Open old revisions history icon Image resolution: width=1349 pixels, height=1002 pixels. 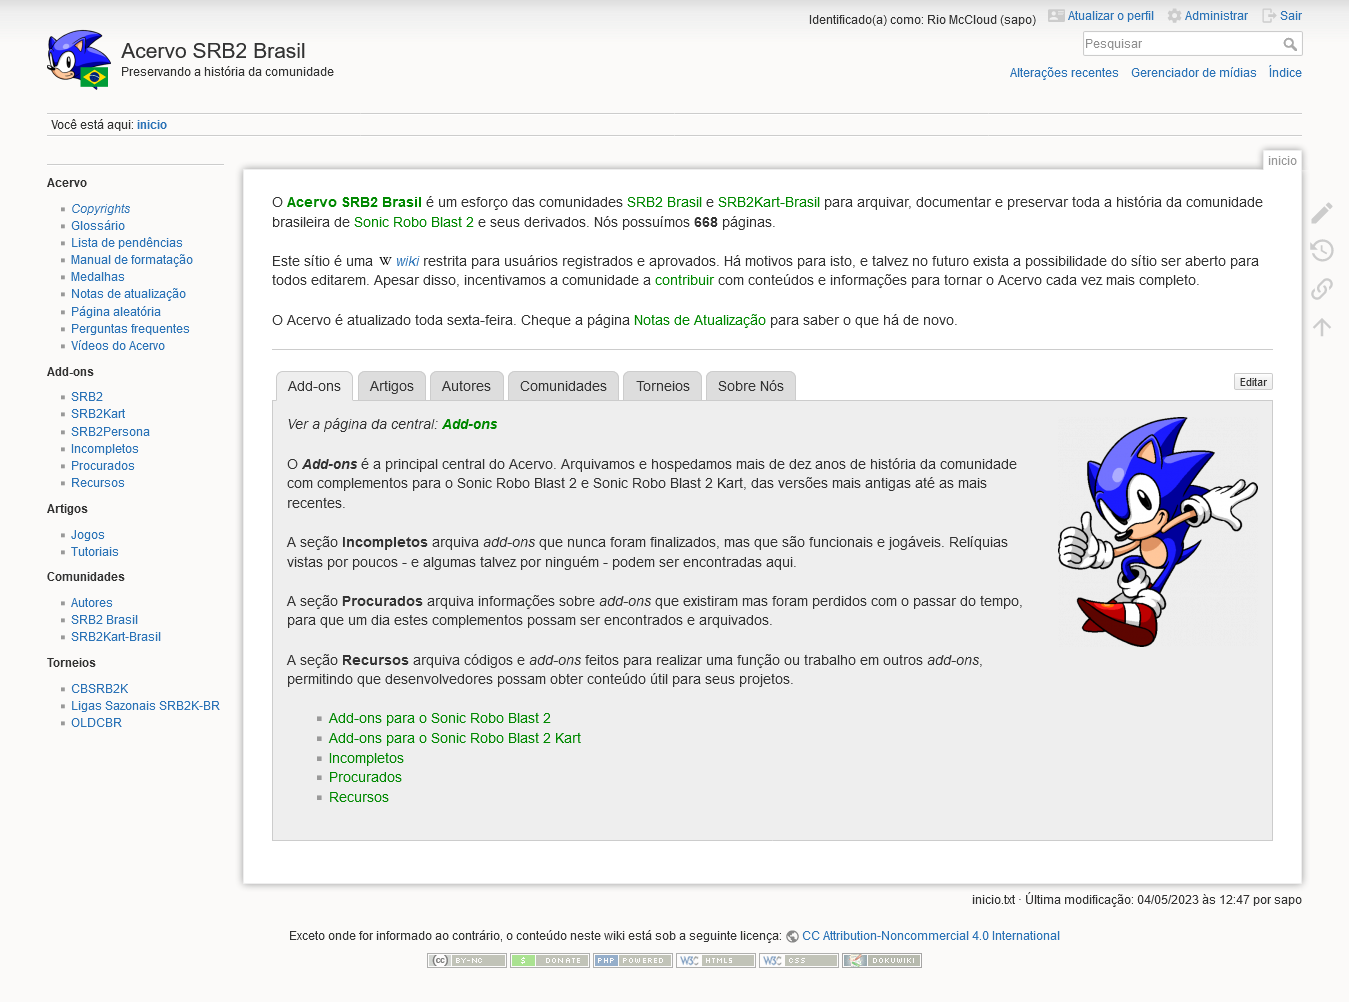[1321, 251]
